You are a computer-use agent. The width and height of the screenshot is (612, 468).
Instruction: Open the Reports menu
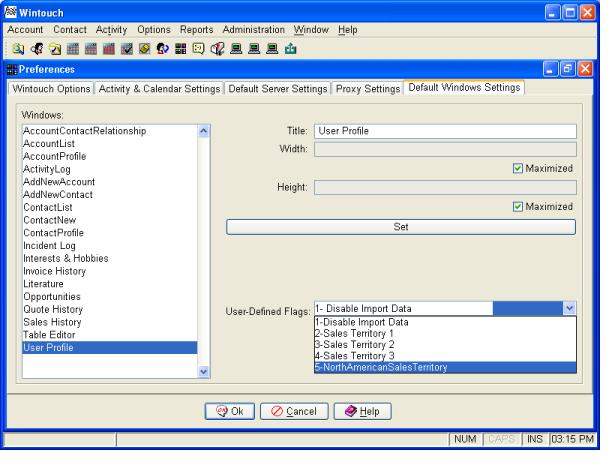196,30
